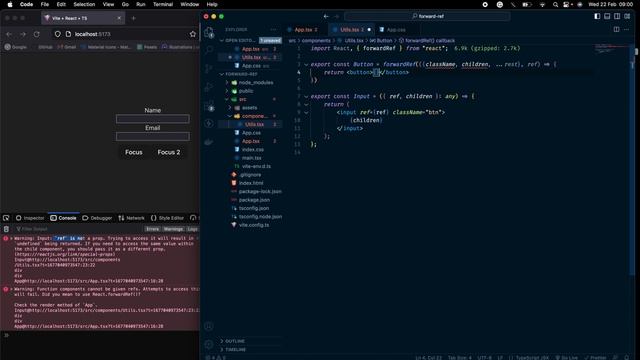Click the Explorer panel more actions ellipsis
The height and width of the screenshot is (360, 640).
pyautogui.click(x=273, y=29)
